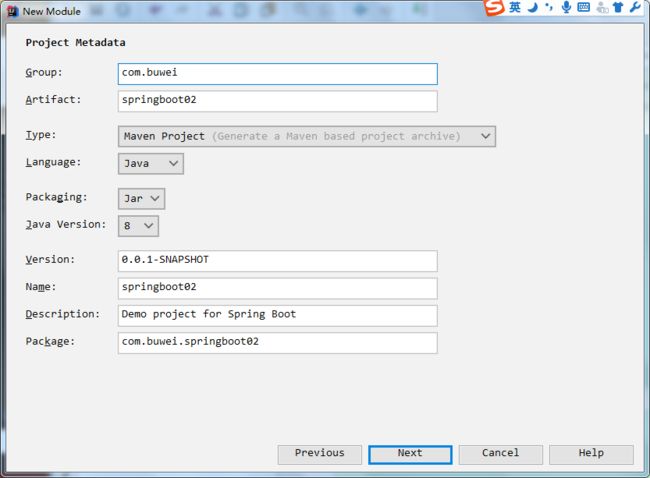Open the Type dropdown showing Maven Project
The height and width of the screenshot is (478, 650).
coord(307,136)
